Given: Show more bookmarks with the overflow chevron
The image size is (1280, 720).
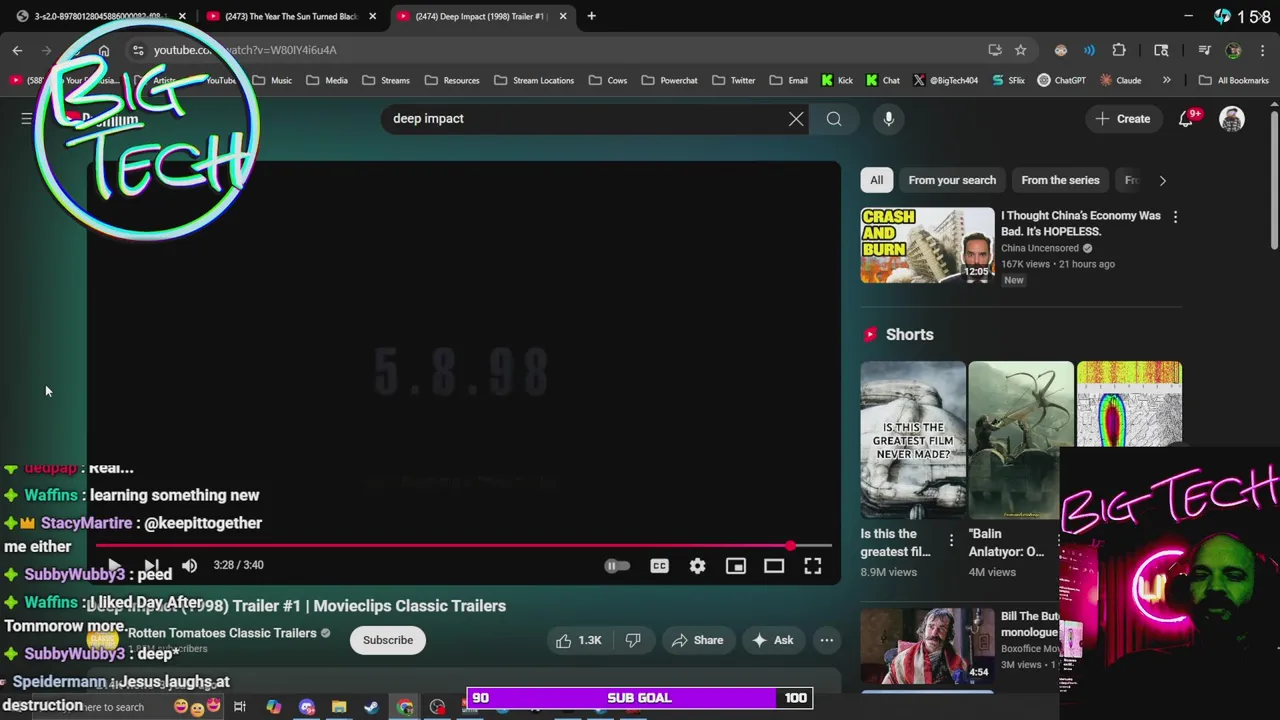Looking at the screenshot, I should (x=1166, y=80).
